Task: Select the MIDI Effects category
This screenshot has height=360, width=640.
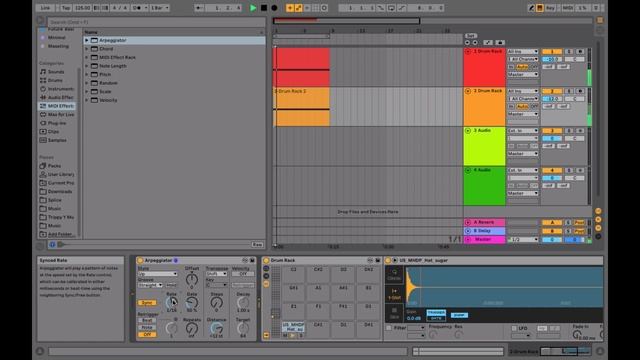Action: point(57,106)
